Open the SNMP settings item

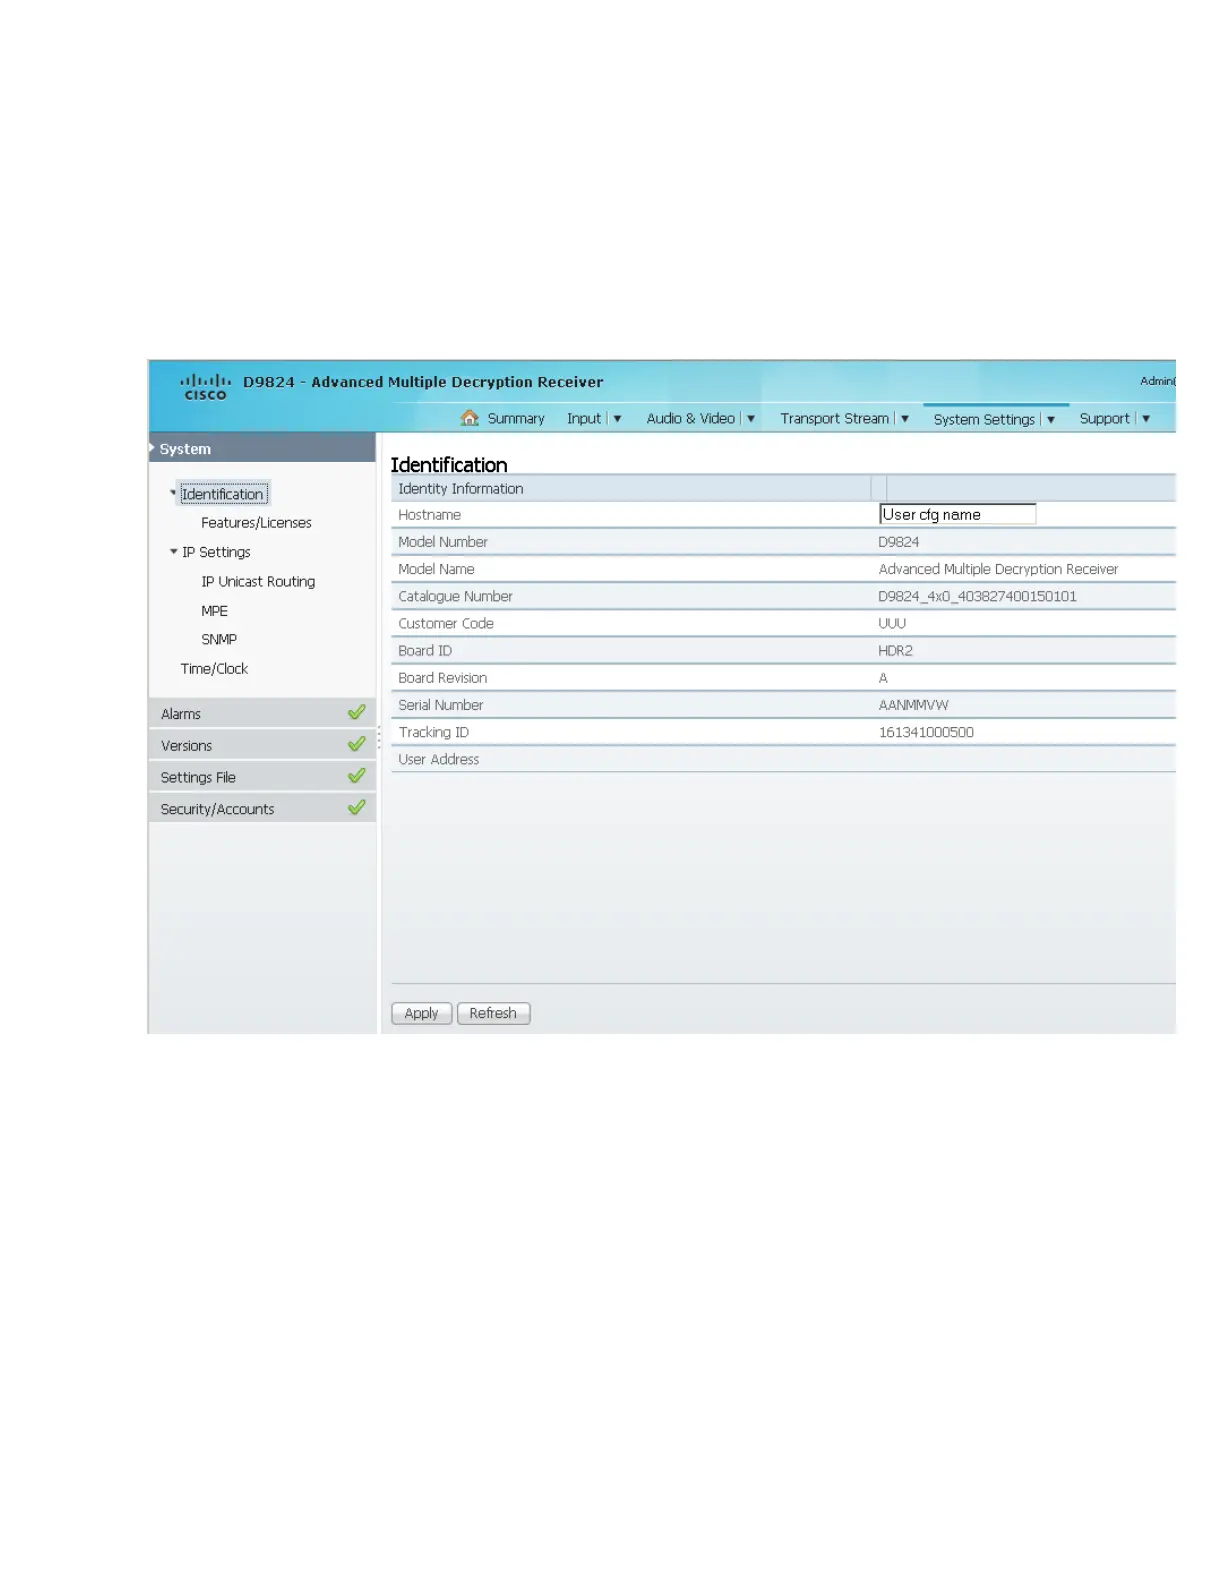click(219, 639)
